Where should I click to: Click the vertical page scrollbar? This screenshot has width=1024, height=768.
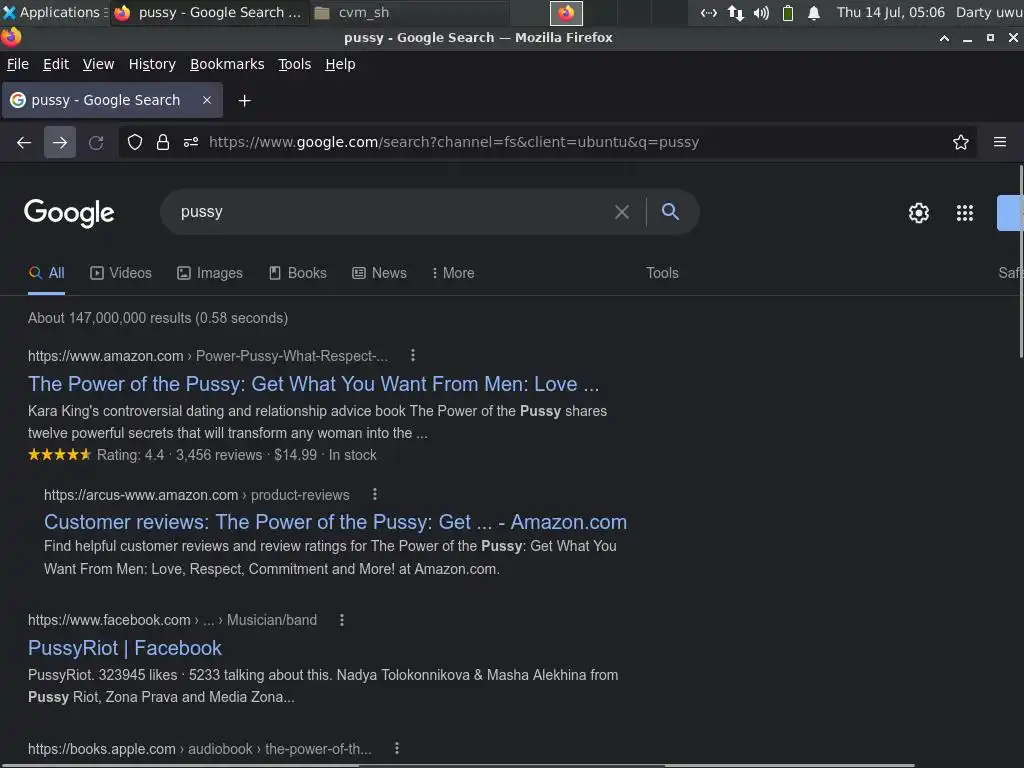coord(1020,261)
